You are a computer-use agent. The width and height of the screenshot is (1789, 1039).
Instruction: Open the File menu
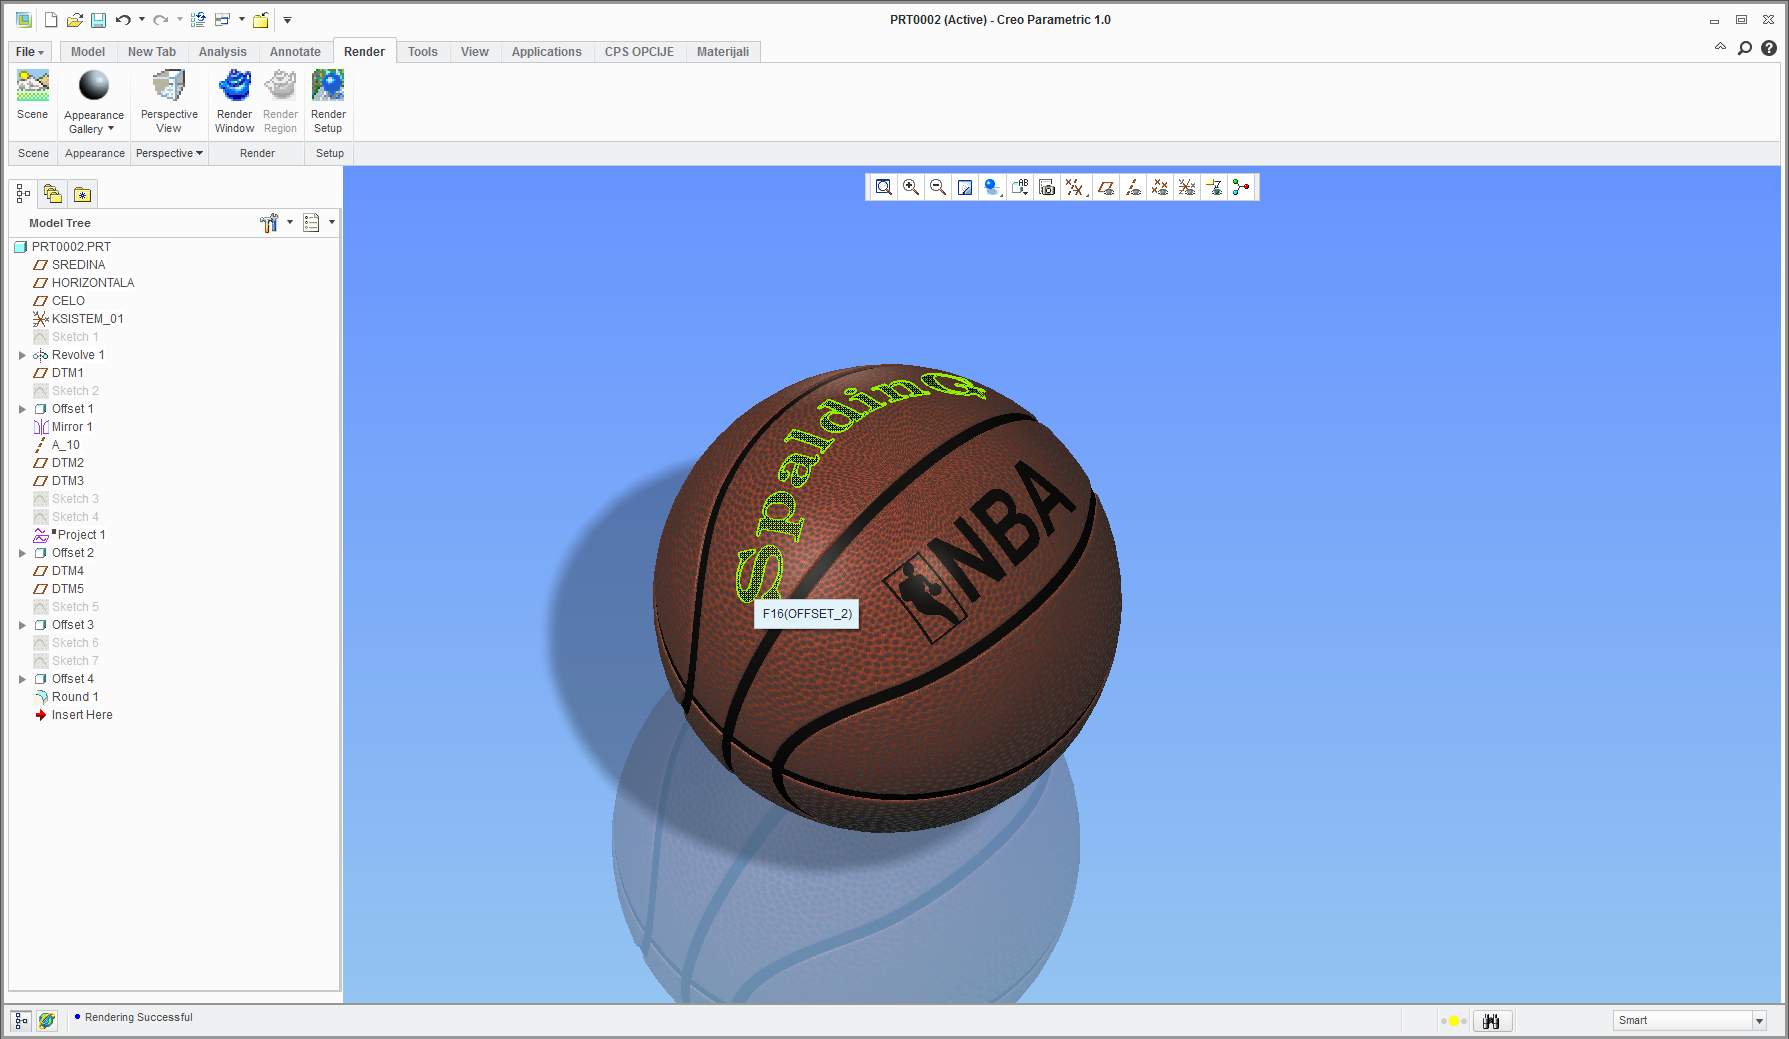coord(30,52)
